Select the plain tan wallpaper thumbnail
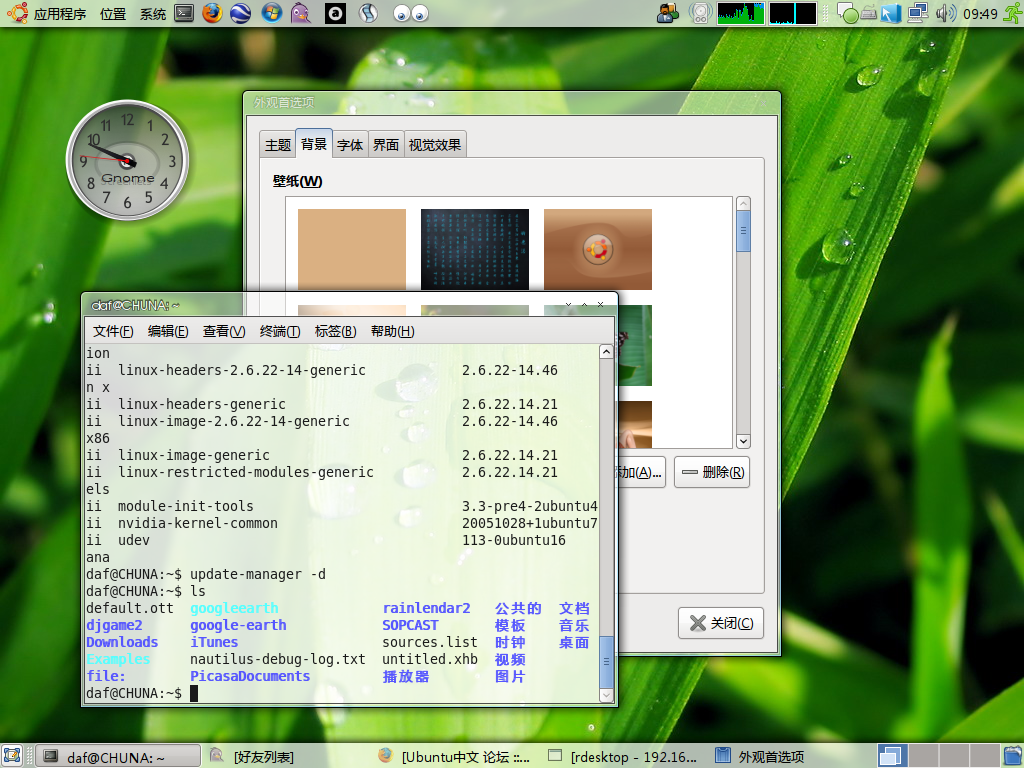 [x=352, y=249]
